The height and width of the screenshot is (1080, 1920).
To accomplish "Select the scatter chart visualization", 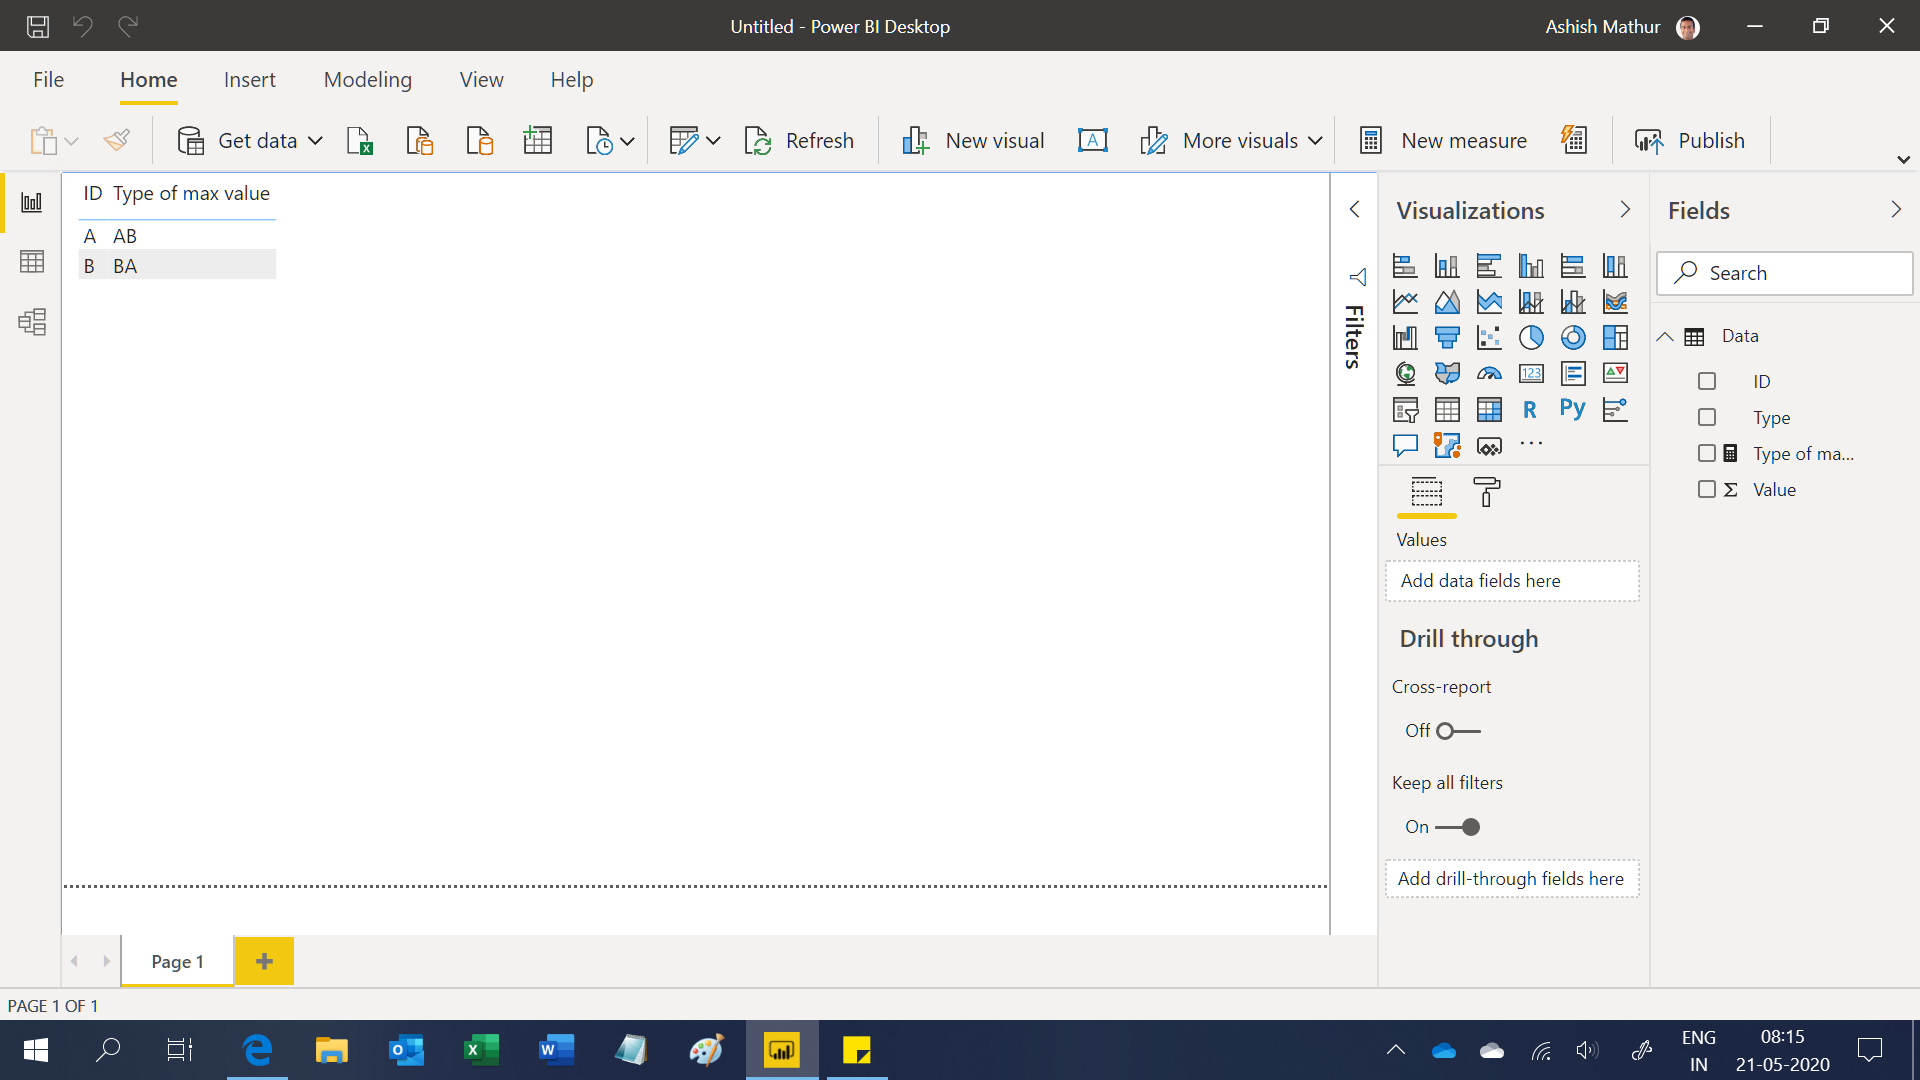I will 1489,338.
